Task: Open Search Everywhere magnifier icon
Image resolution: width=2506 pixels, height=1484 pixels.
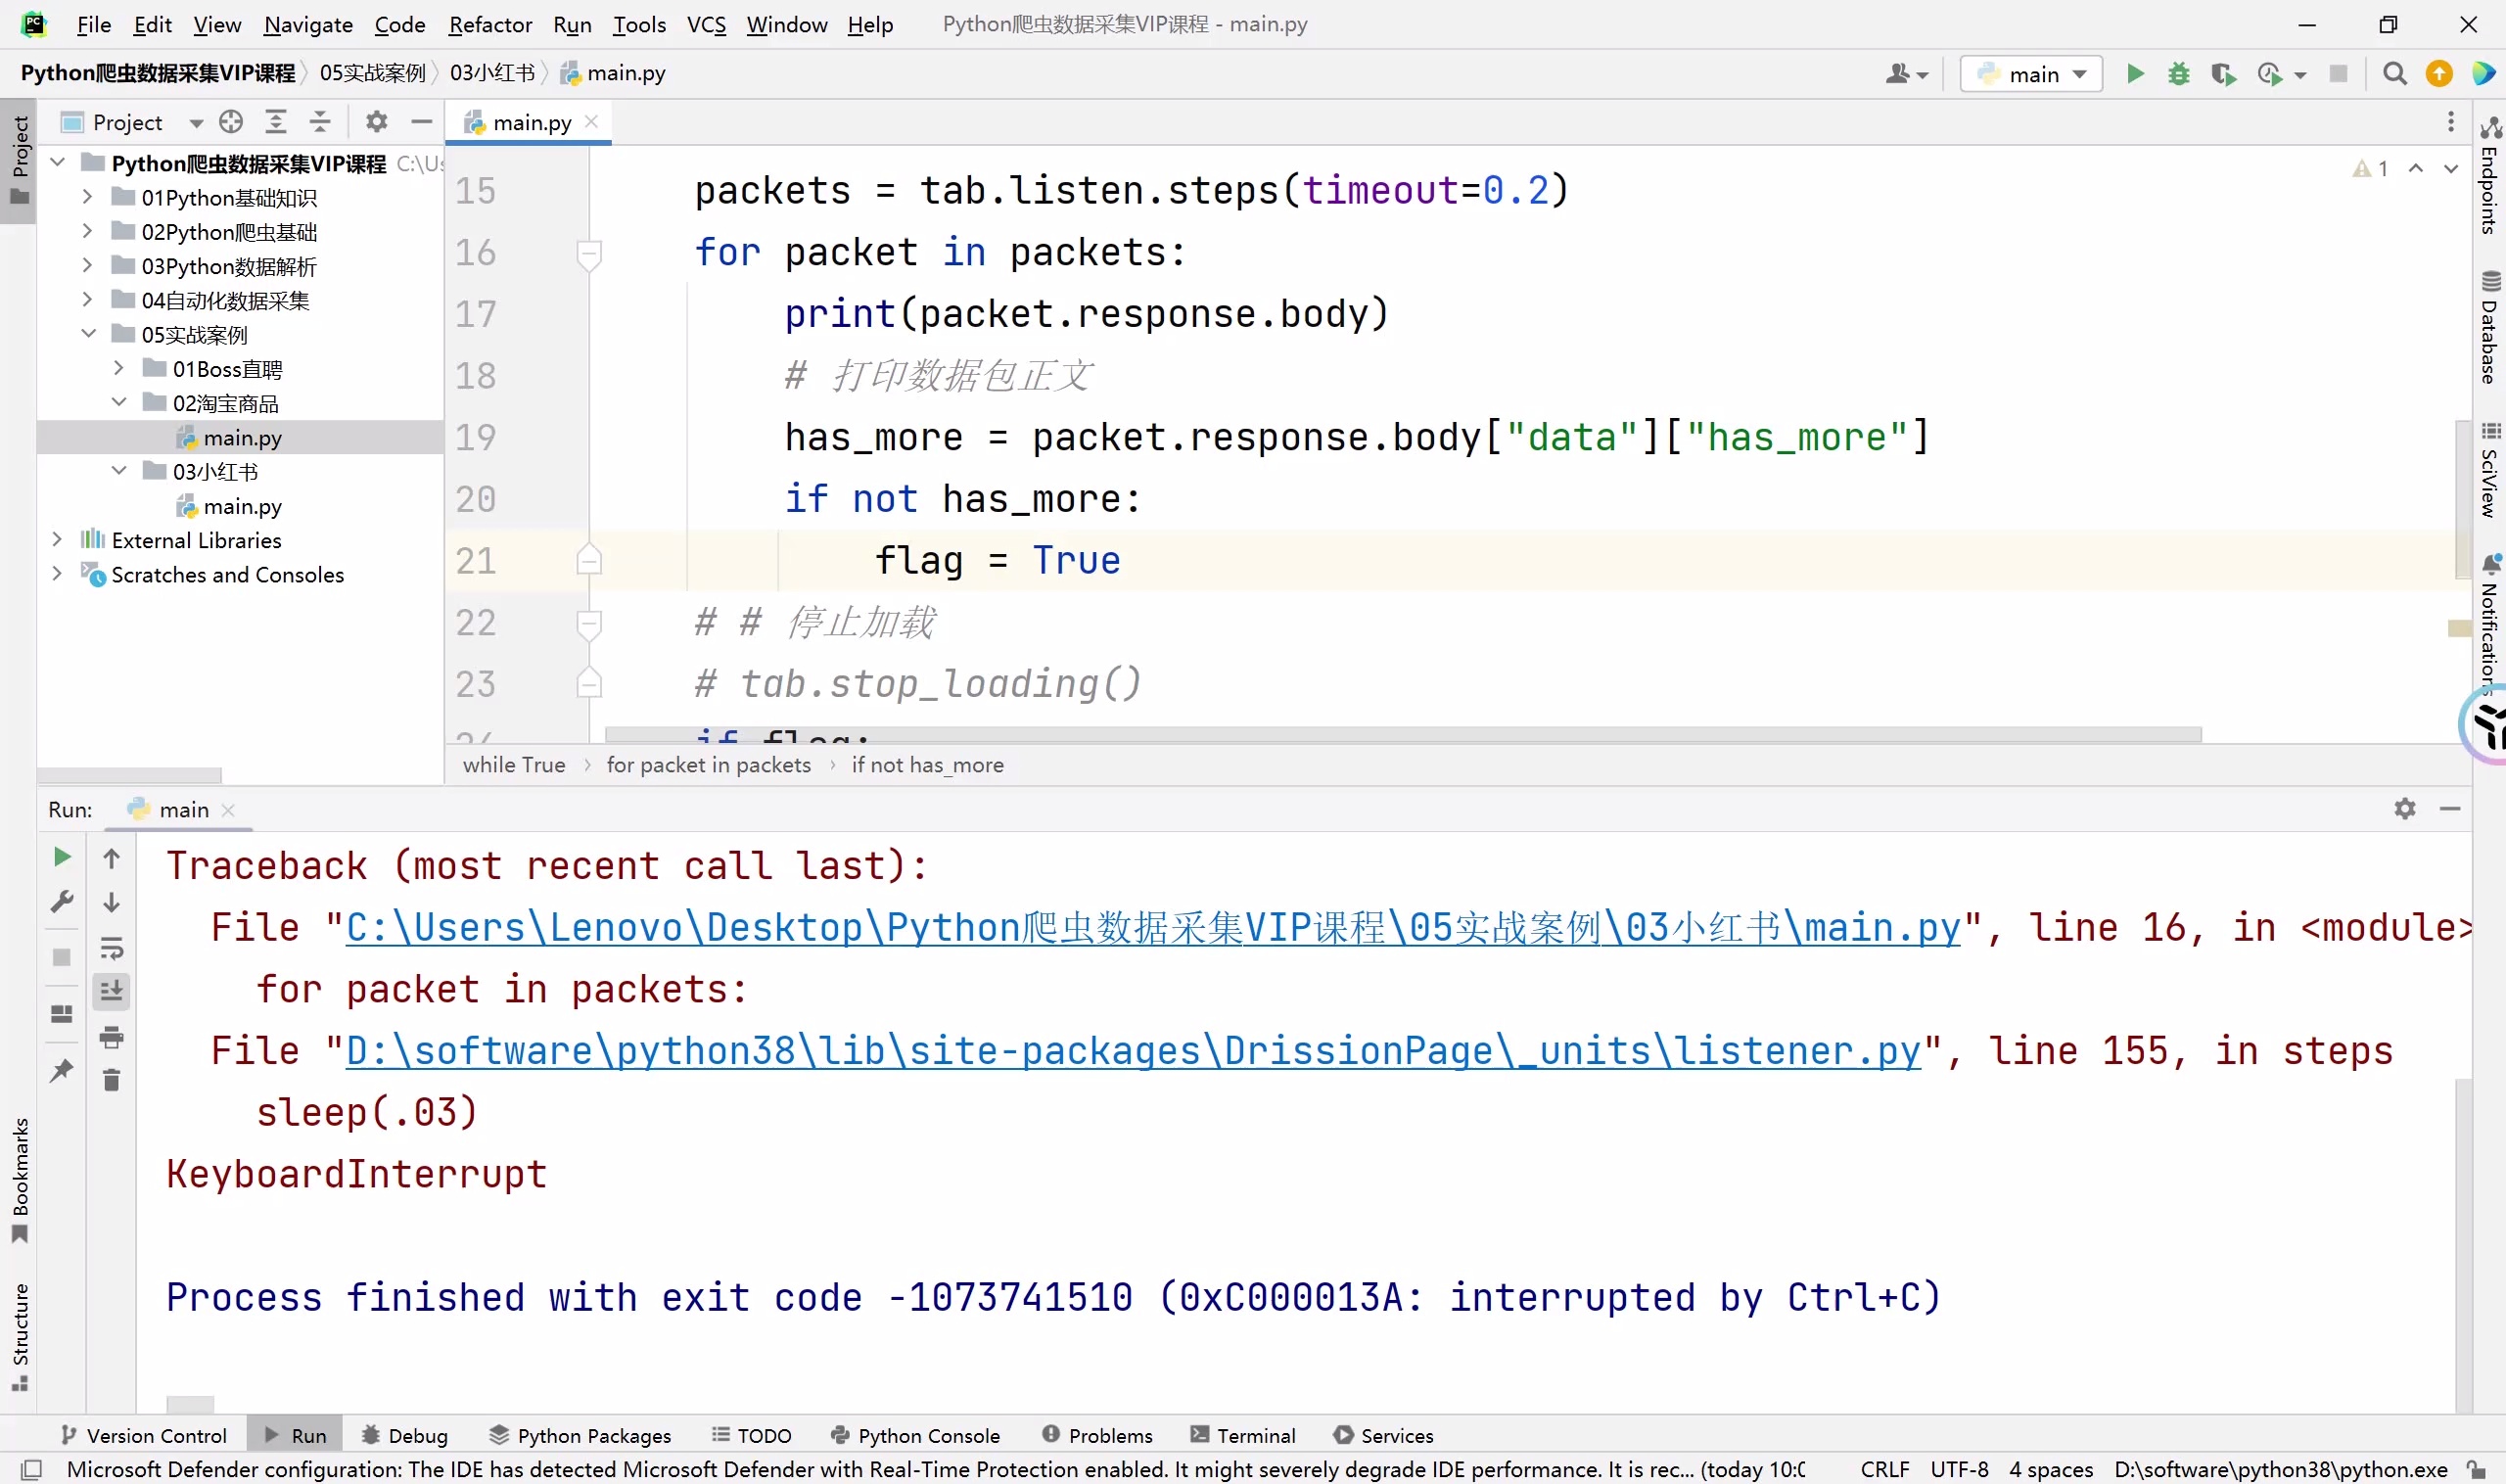Action: [x=2394, y=74]
